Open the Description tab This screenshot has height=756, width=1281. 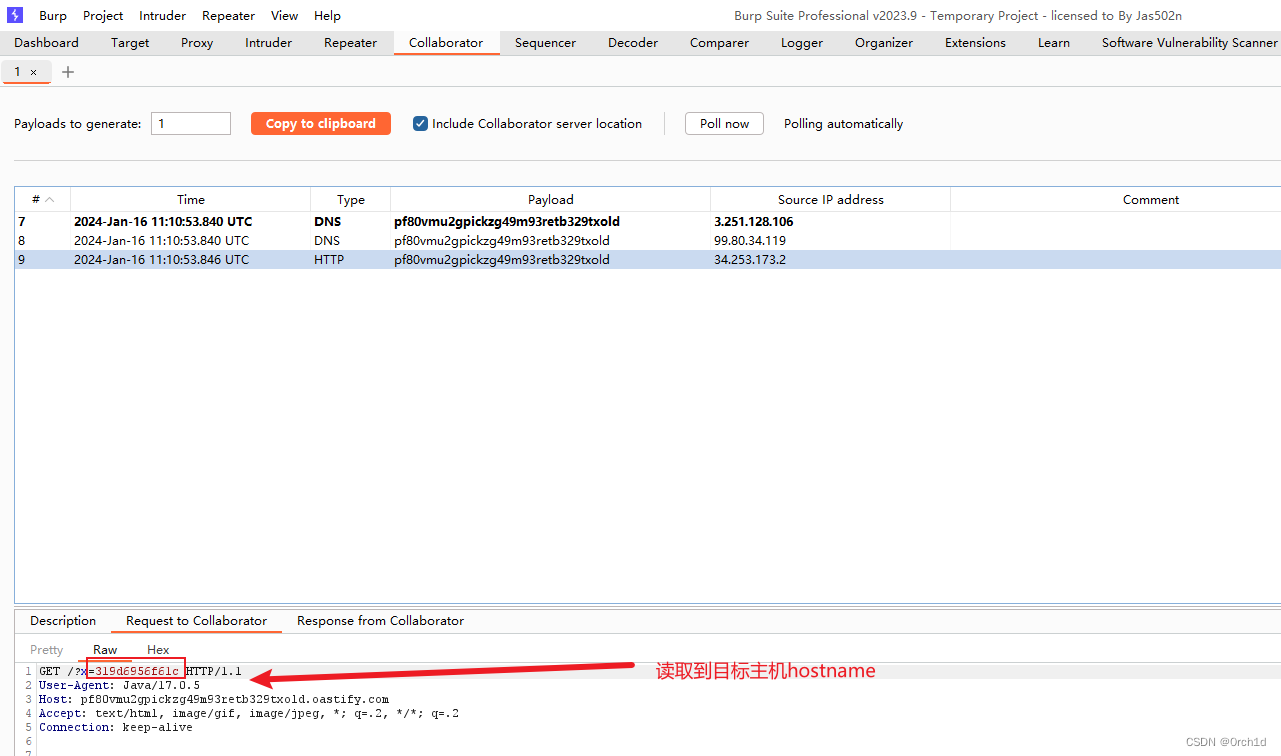pos(63,621)
